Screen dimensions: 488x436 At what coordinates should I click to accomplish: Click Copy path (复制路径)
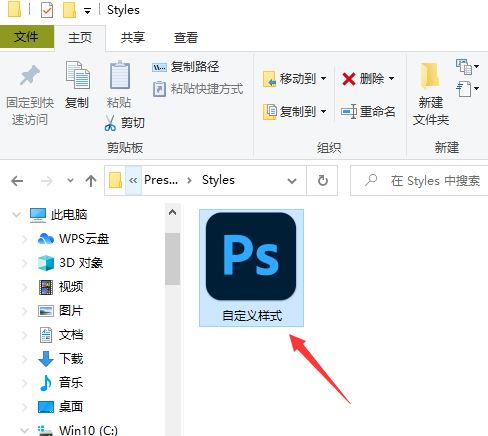pyautogui.click(x=185, y=67)
